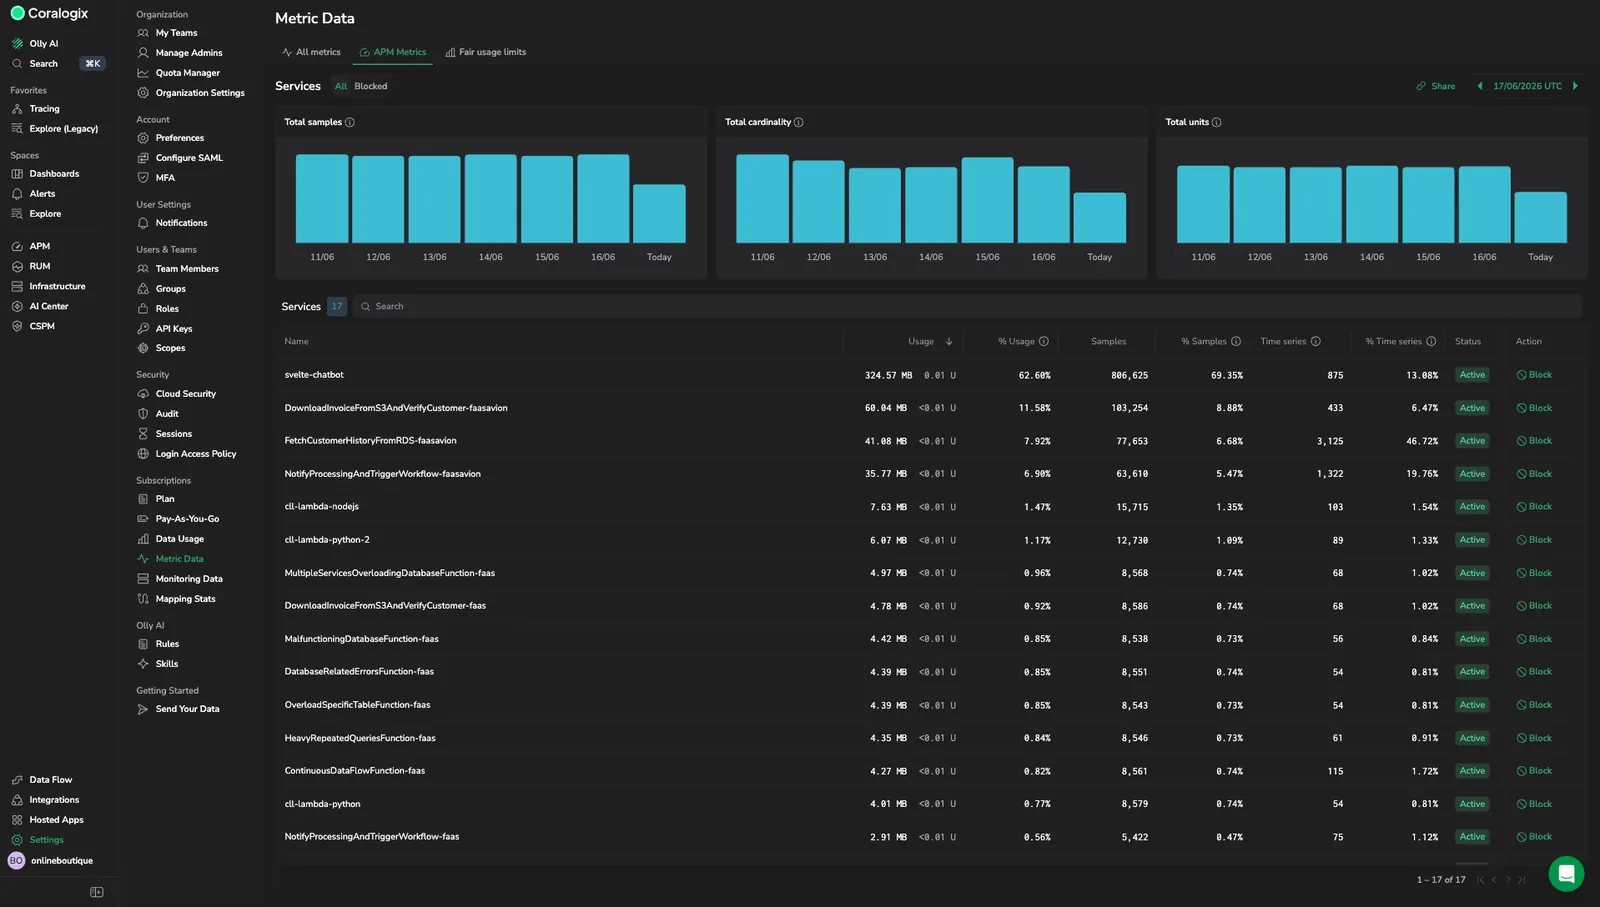
Task: Click the 15/06 bar in Total cardinality chart
Action: (x=987, y=200)
